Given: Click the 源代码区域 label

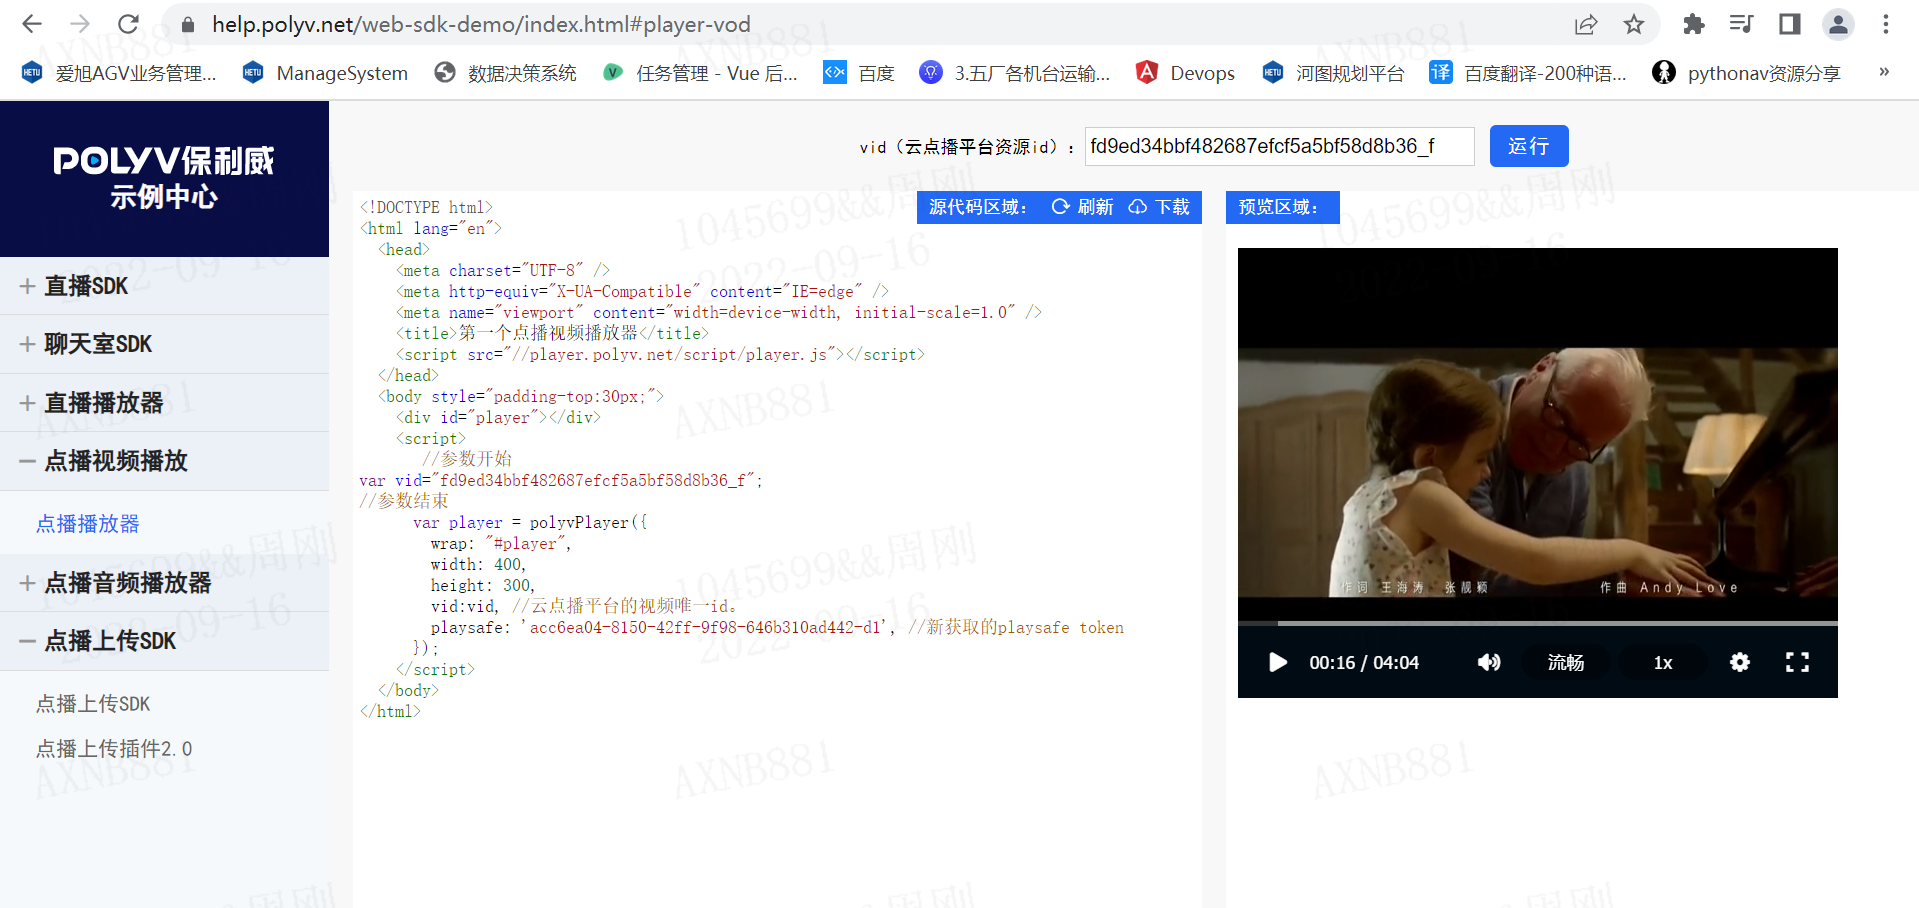Looking at the screenshot, I should point(978,207).
